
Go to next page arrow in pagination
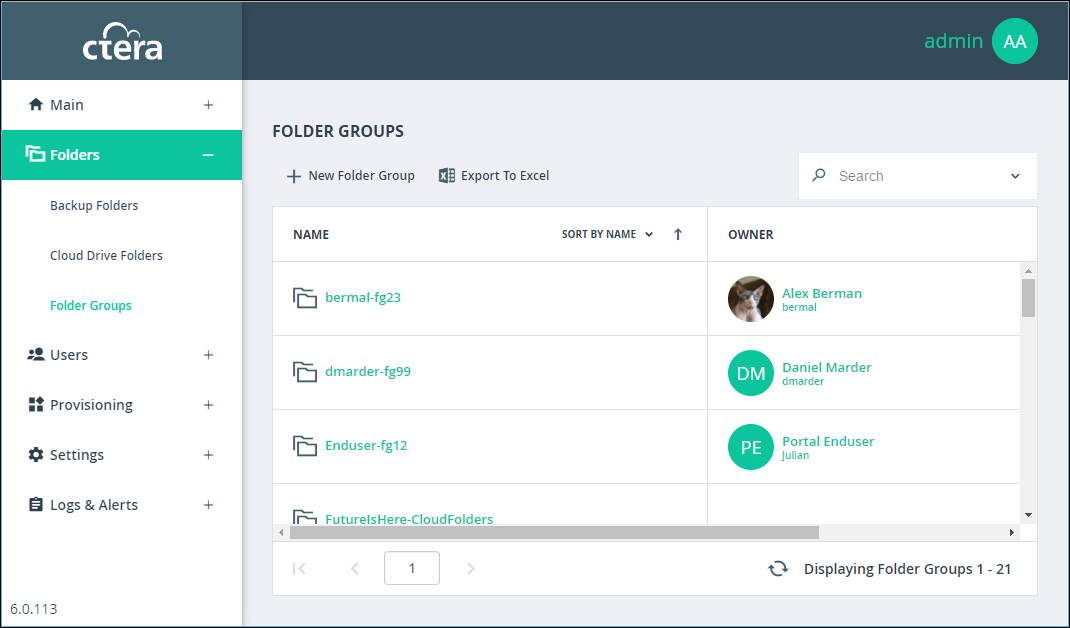471,569
